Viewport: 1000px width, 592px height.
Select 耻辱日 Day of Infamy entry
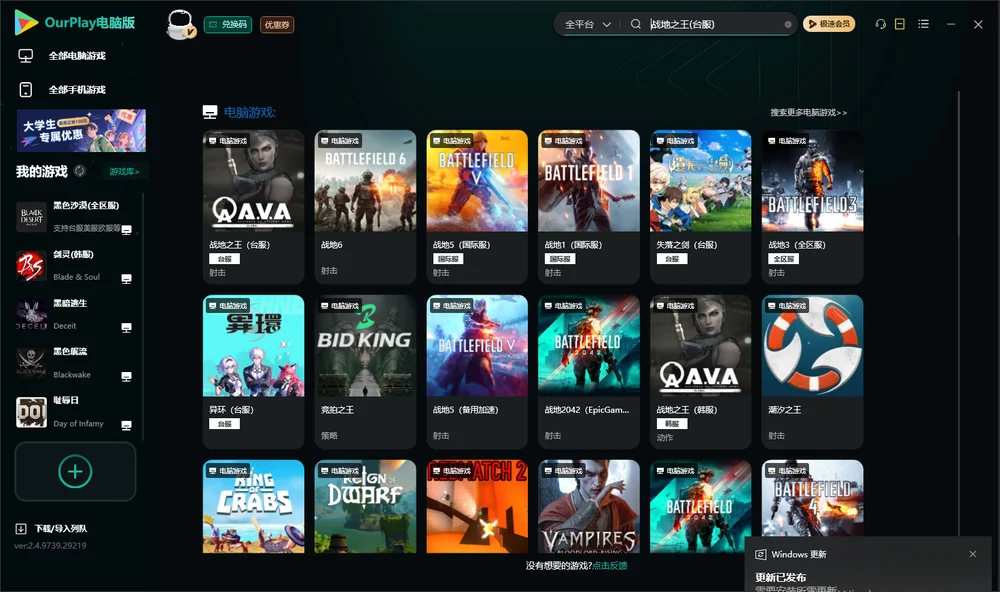pos(75,412)
